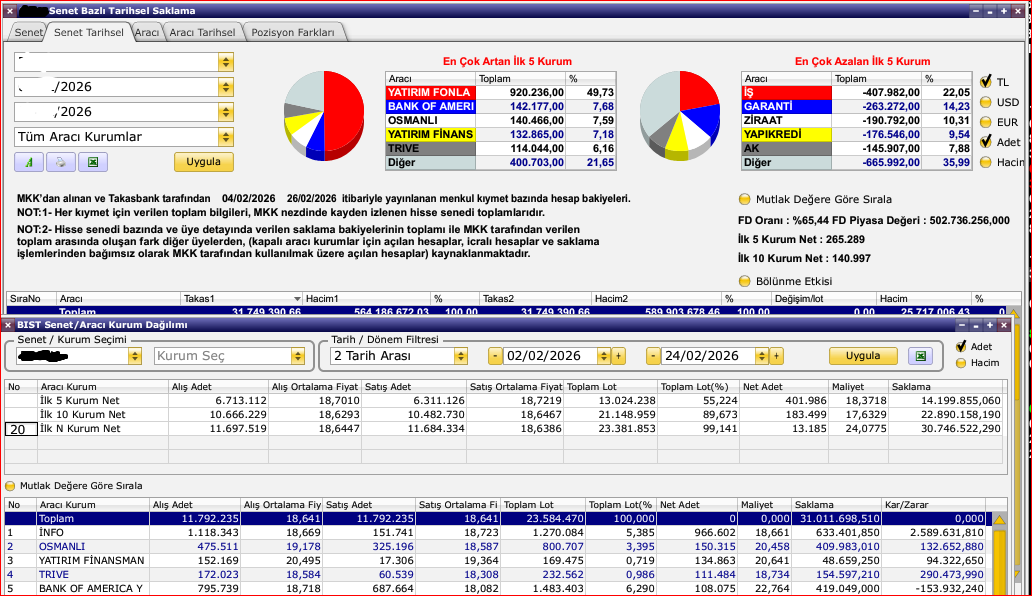Image resolution: width=1032 pixels, height=596 pixels.
Task: Go to the Aracı Tarihsel tab
Action: pyautogui.click(x=202, y=32)
